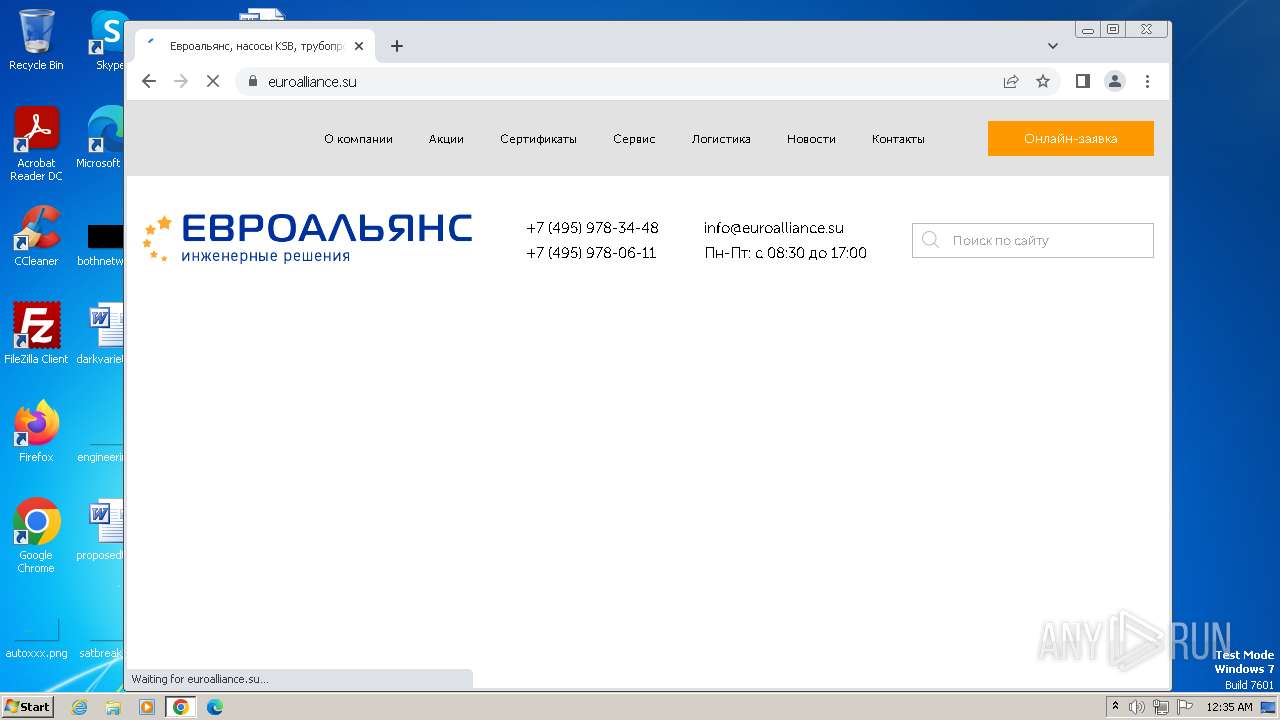1280x720 pixels.
Task: Click the address bar URL euroalliance.su
Action: click(x=312, y=82)
